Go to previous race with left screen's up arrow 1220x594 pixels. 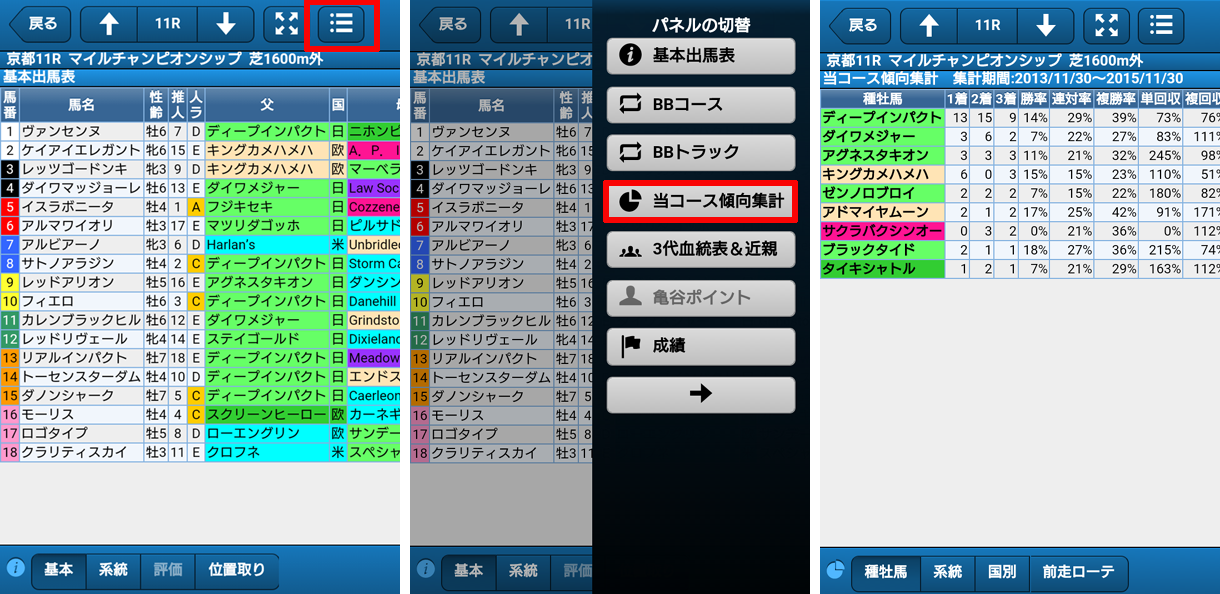[107, 24]
